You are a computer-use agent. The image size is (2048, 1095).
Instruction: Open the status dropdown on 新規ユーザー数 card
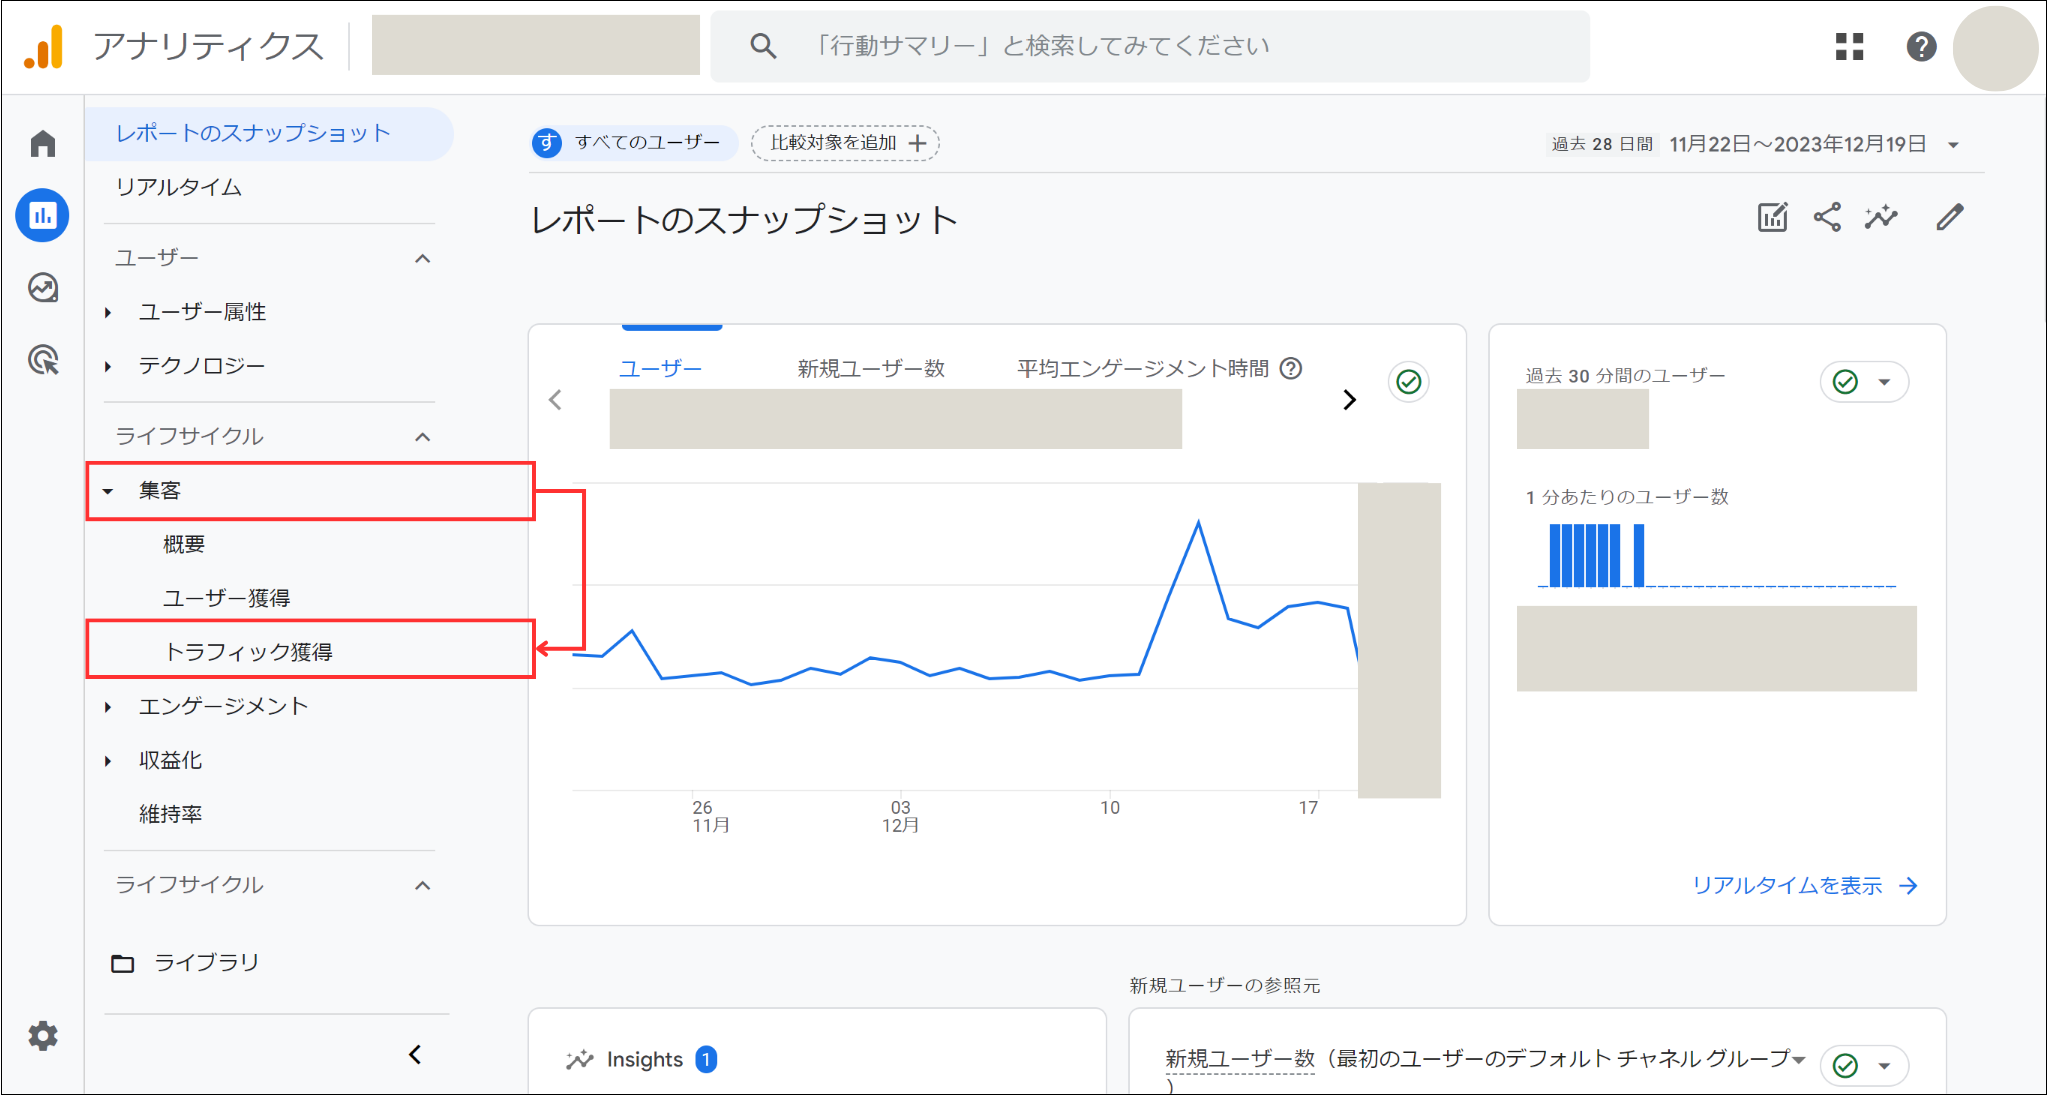pyautogui.click(x=1884, y=1066)
